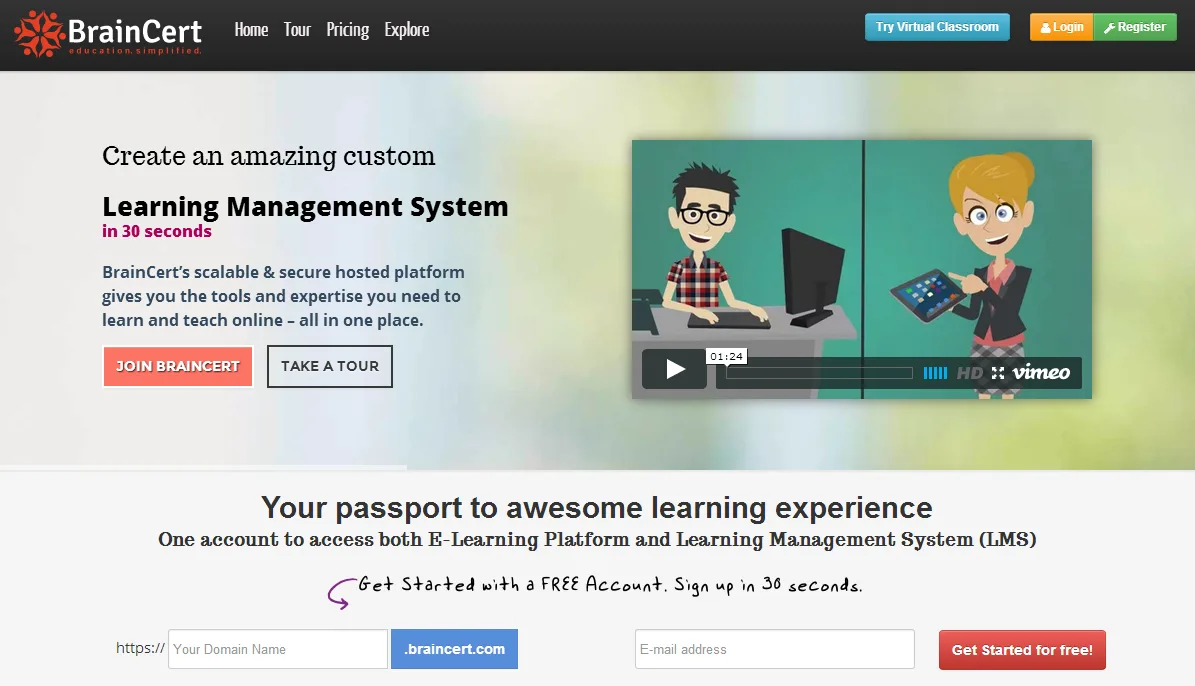
Task: Click the video progress bar
Action: (x=819, y=373)
